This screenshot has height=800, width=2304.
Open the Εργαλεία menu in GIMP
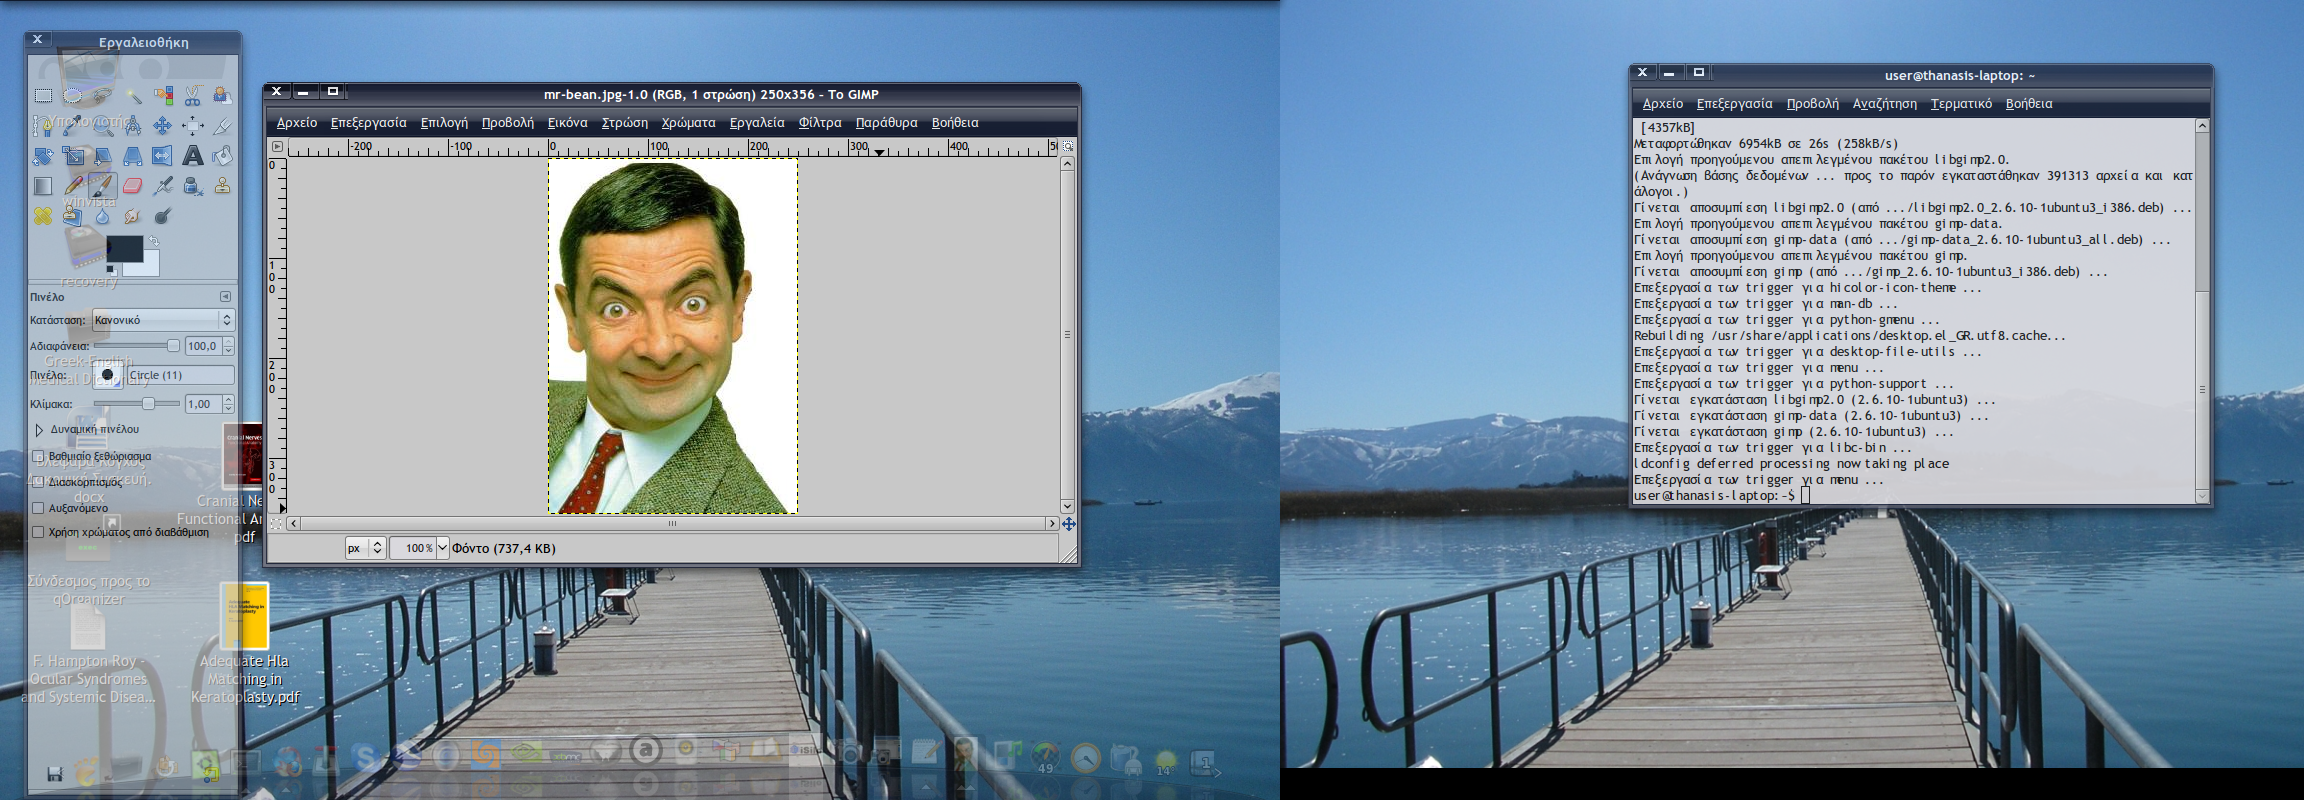[x=757, y=123]
